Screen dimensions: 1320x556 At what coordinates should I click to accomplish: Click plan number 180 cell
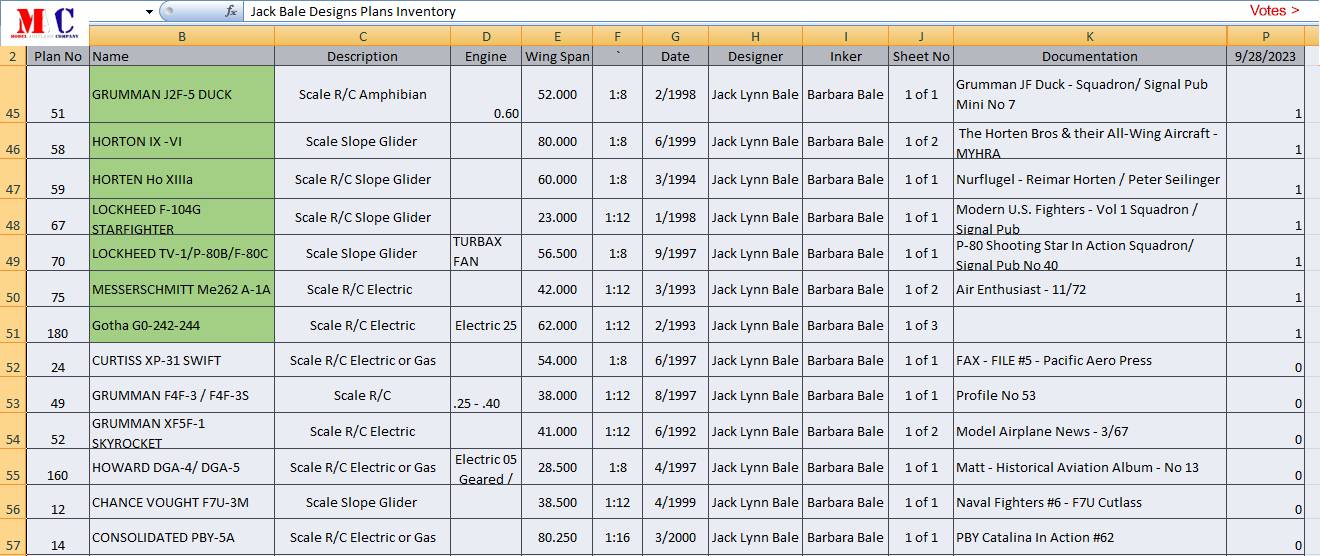tap(58, 325)
